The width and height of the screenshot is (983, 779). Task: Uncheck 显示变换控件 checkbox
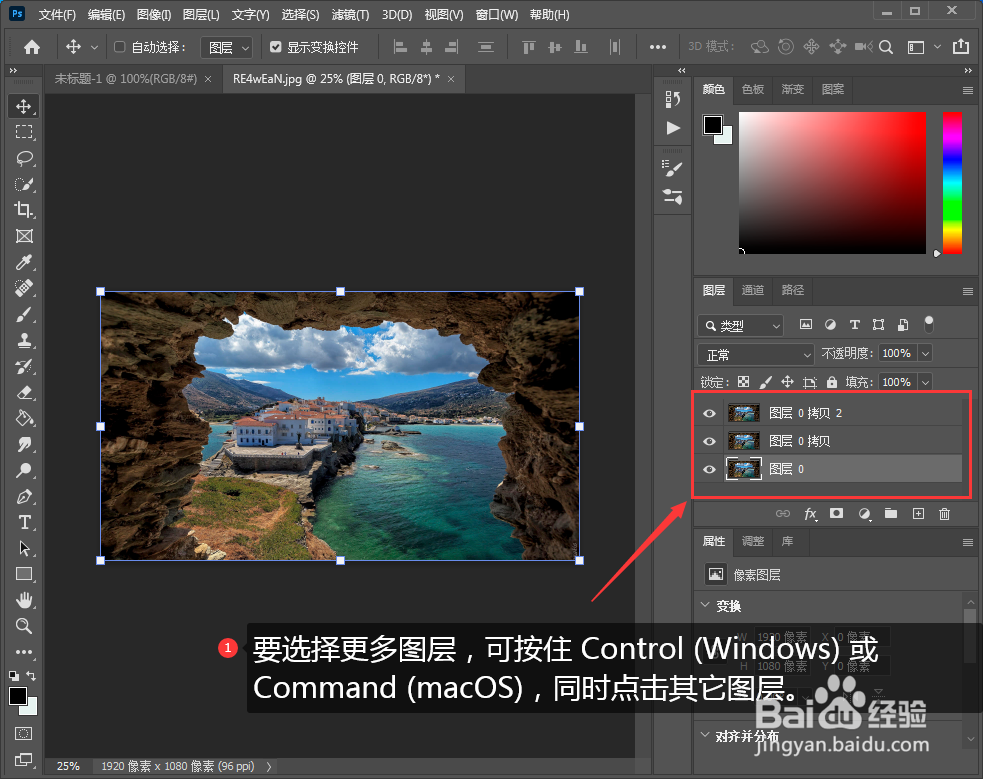[x=275, y=47]
